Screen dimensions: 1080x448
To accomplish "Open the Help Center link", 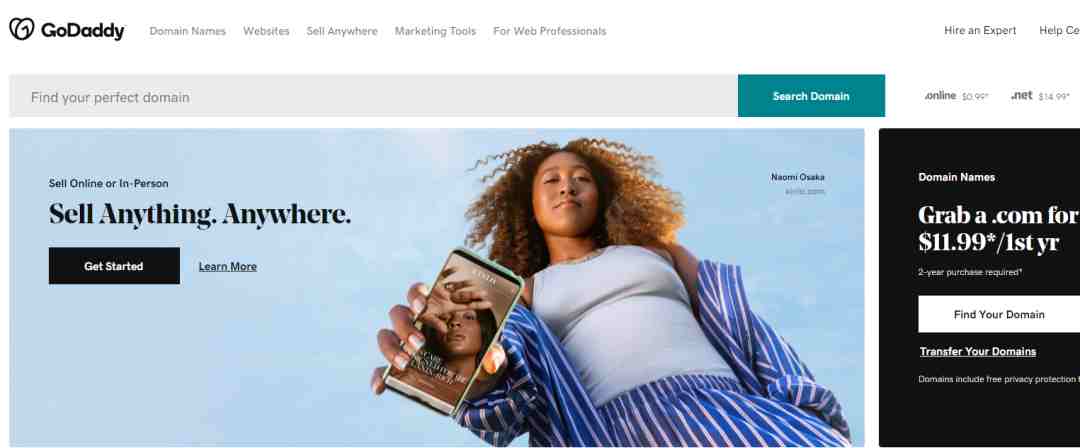I will coord(1059,30).
